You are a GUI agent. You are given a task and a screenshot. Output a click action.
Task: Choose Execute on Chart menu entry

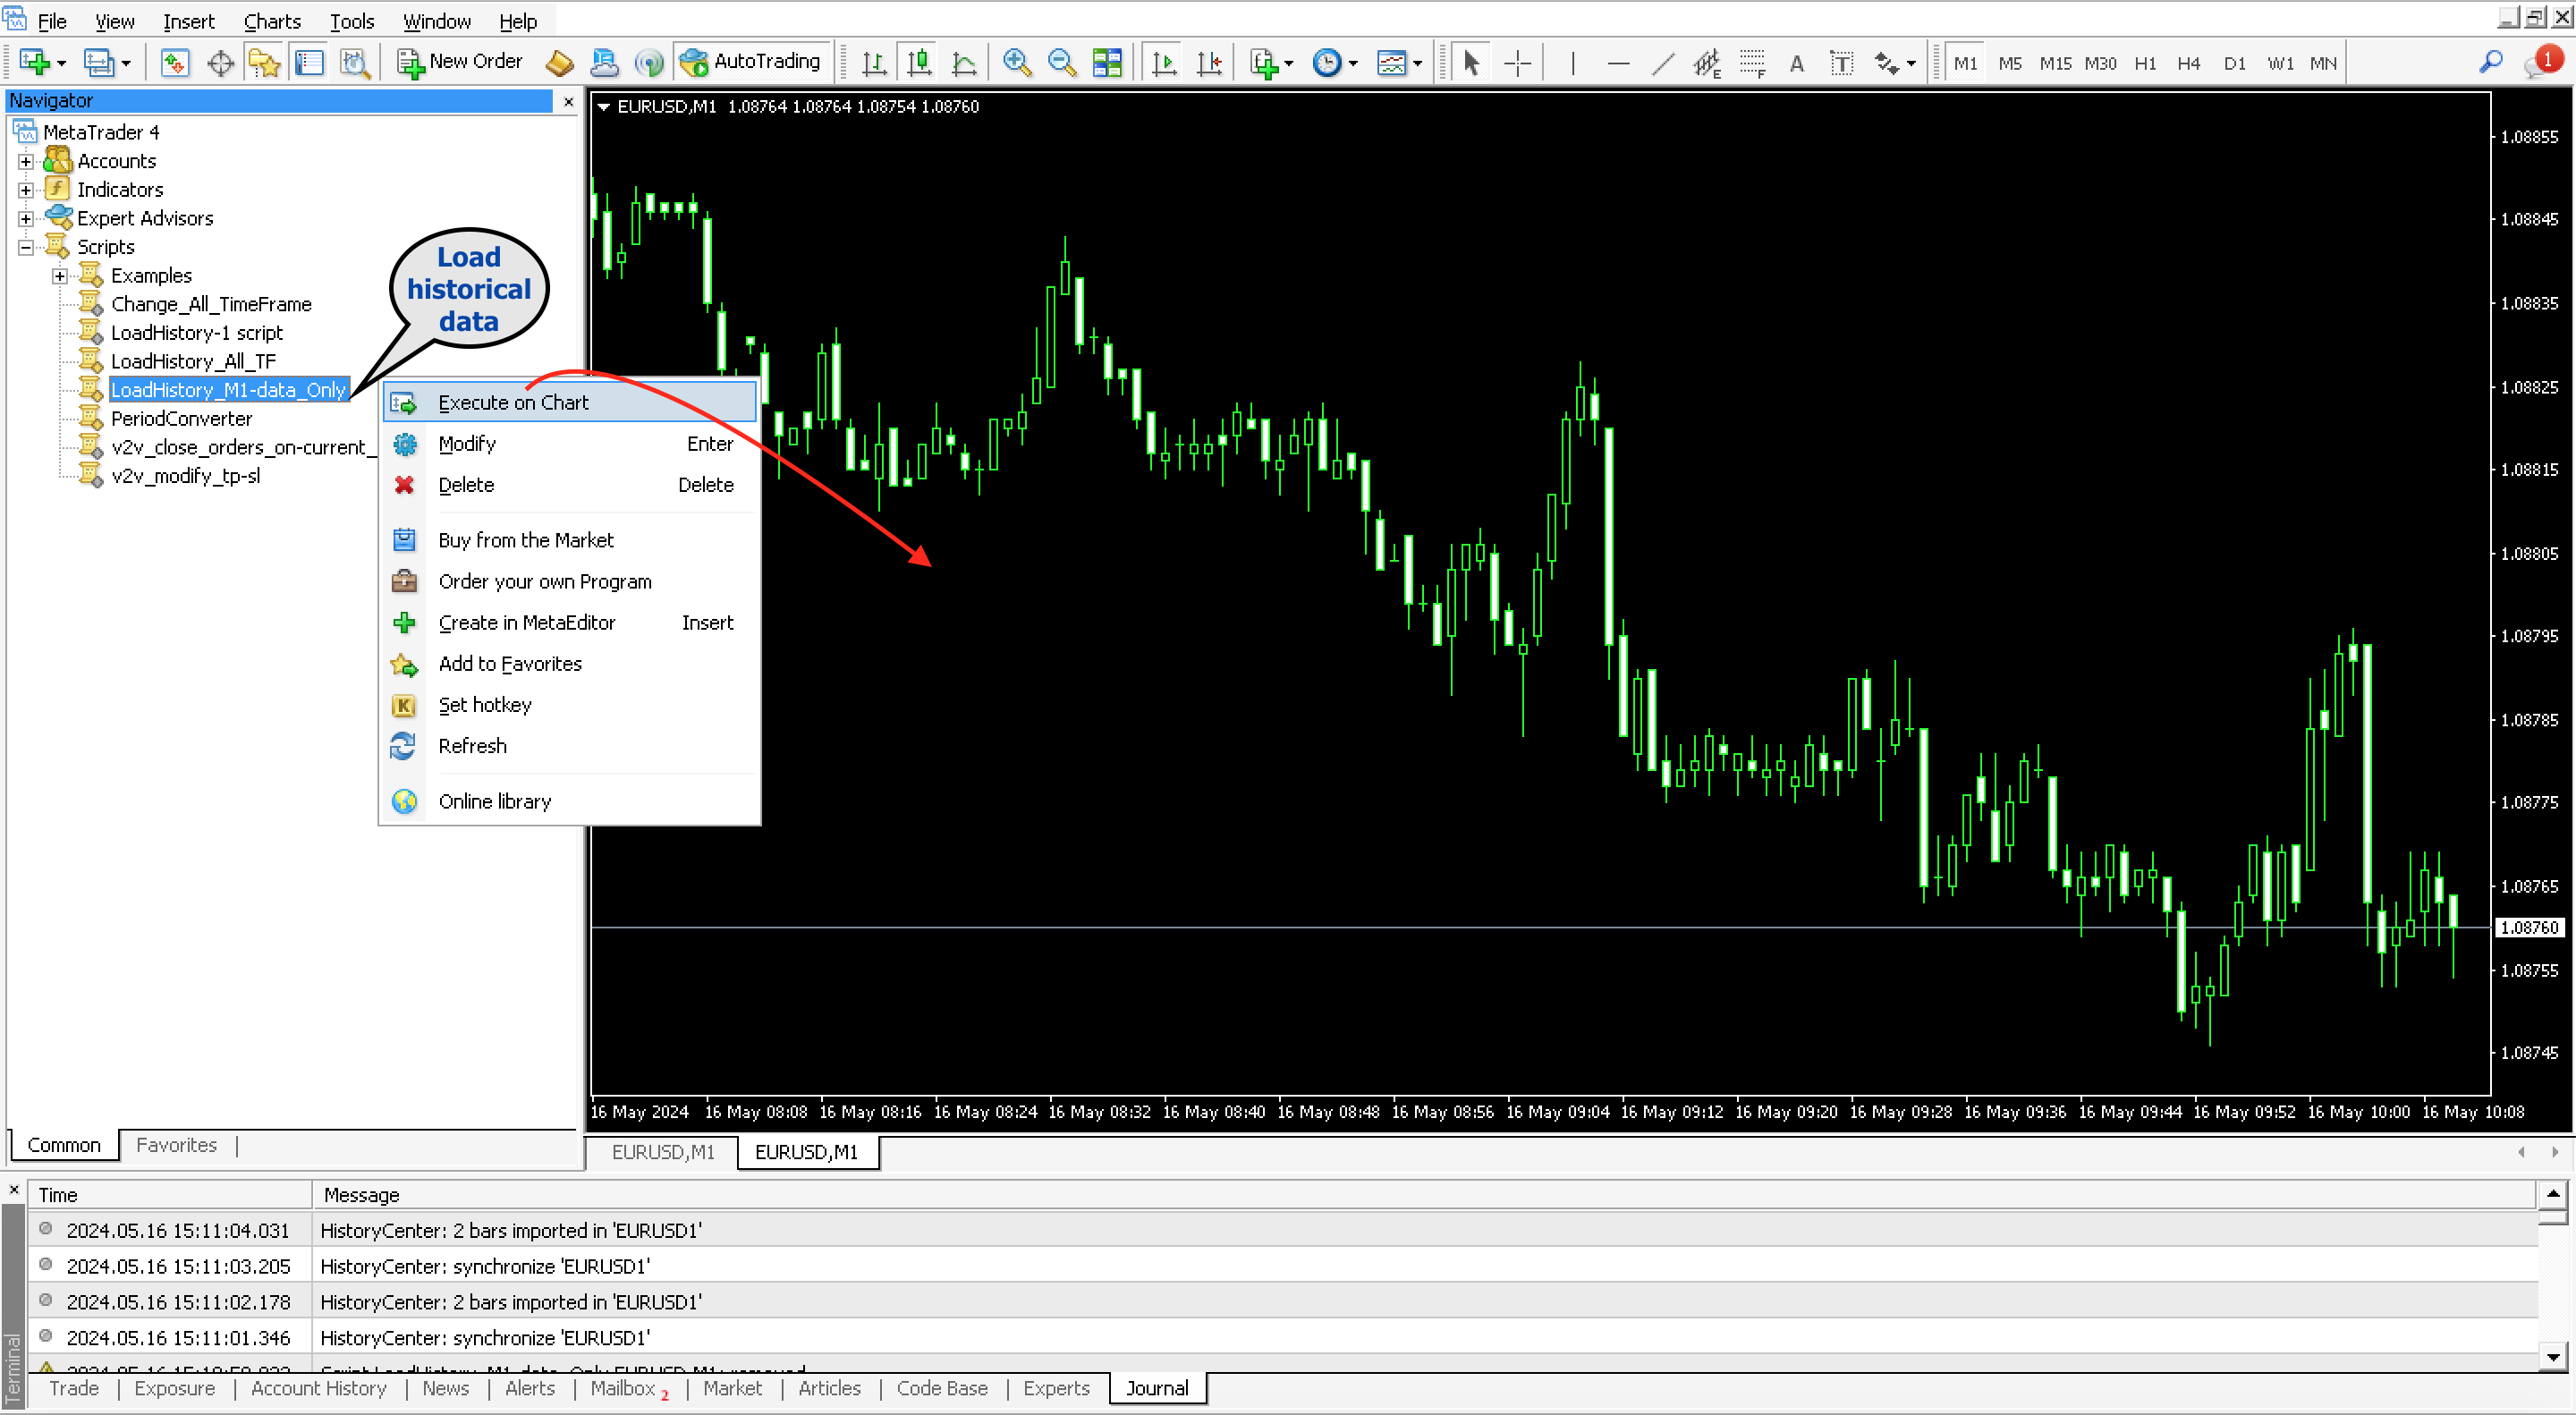click(513, 402)
